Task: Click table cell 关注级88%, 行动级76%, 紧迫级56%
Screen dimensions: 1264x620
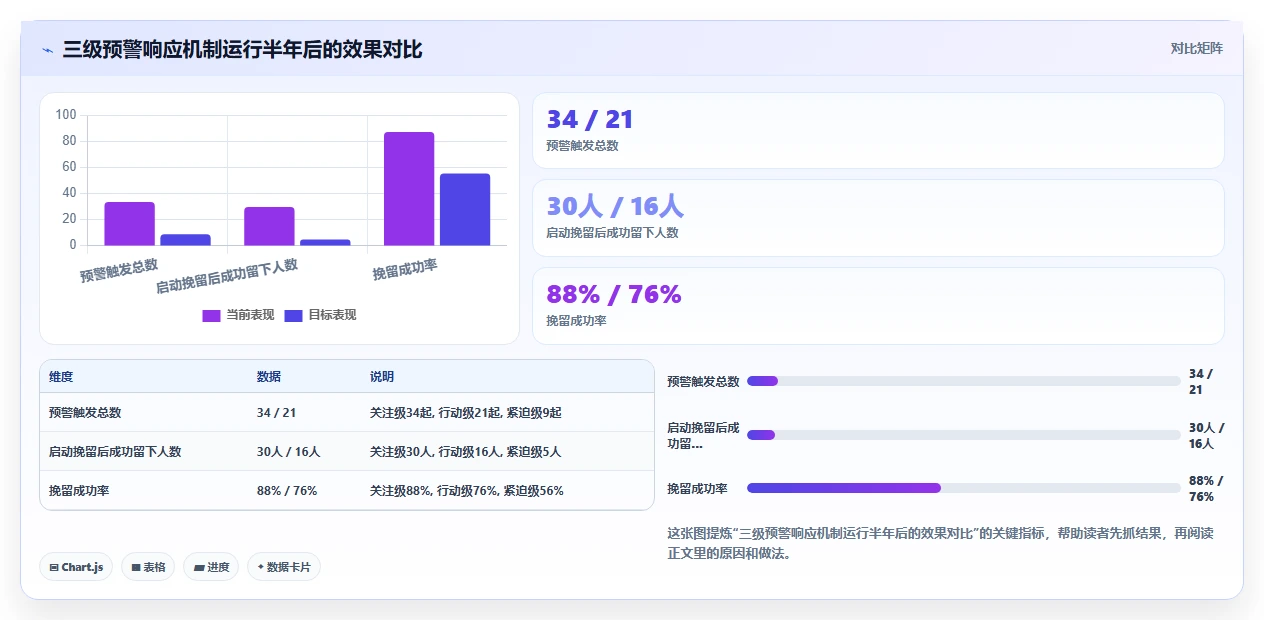Action: pos(467,490)
